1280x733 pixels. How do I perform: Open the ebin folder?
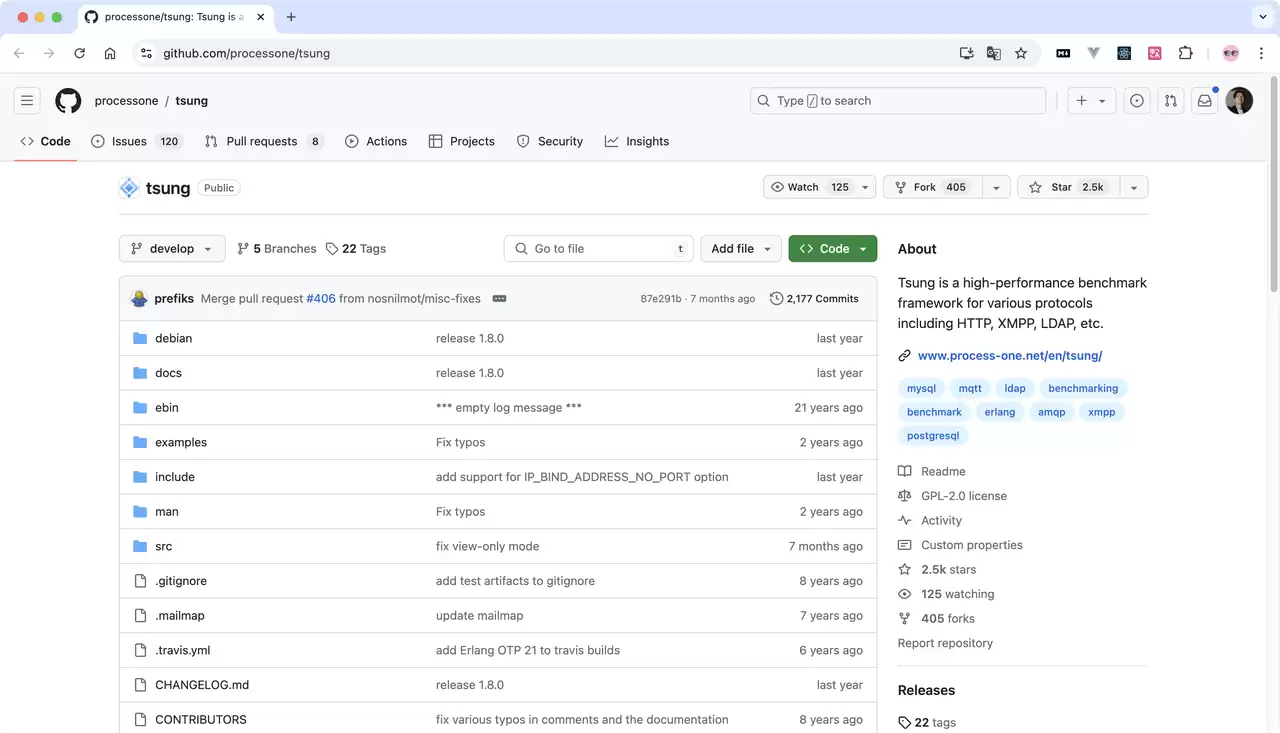point(167,407)
